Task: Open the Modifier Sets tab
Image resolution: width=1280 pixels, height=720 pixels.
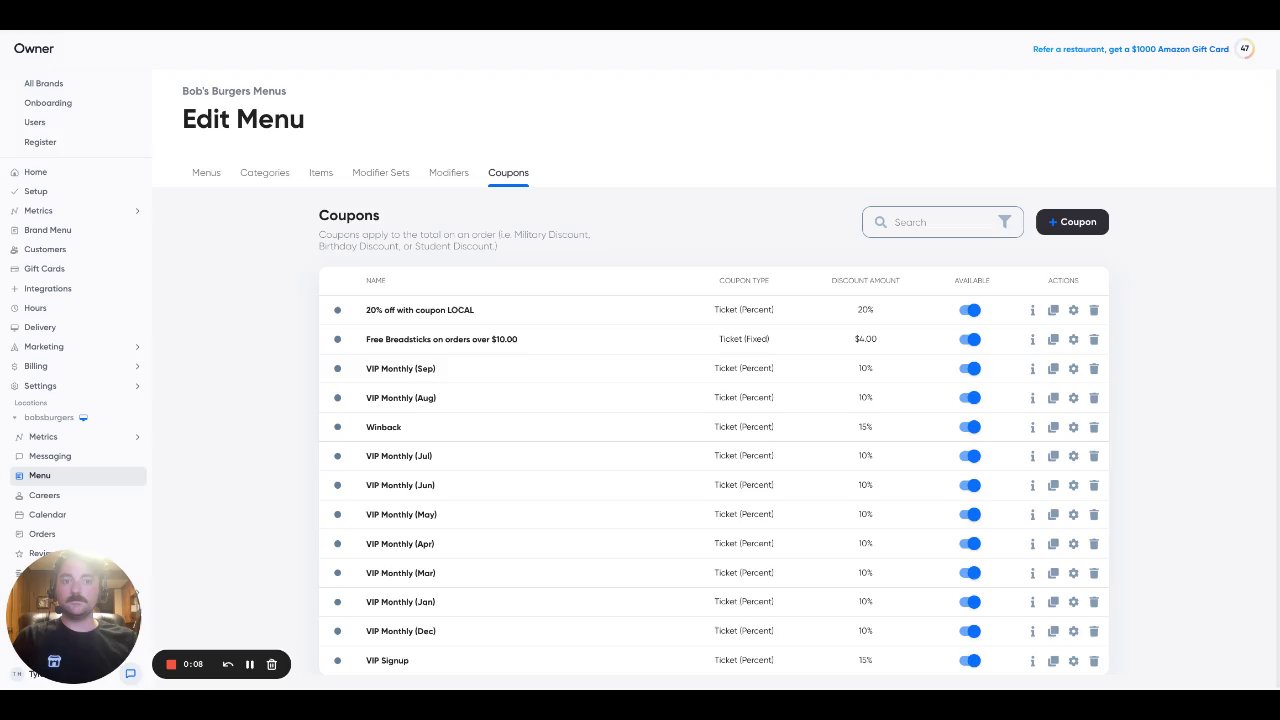Action: [x=381, y=173]
